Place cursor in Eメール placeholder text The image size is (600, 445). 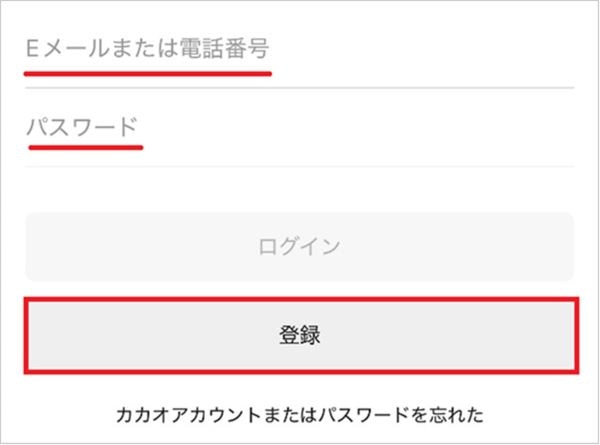tap(147, 47)
